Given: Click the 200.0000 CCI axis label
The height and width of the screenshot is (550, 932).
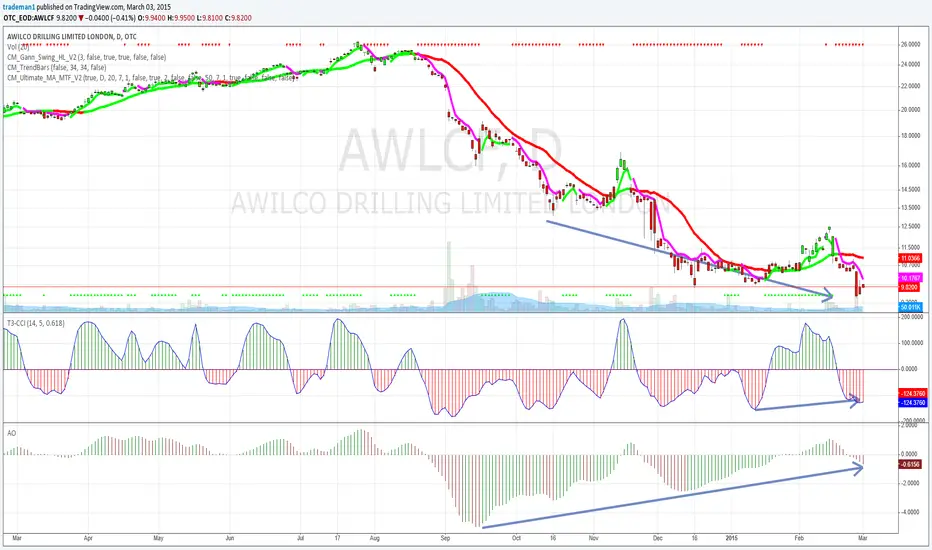Looking at the screenshot, I should pos(912,318).
